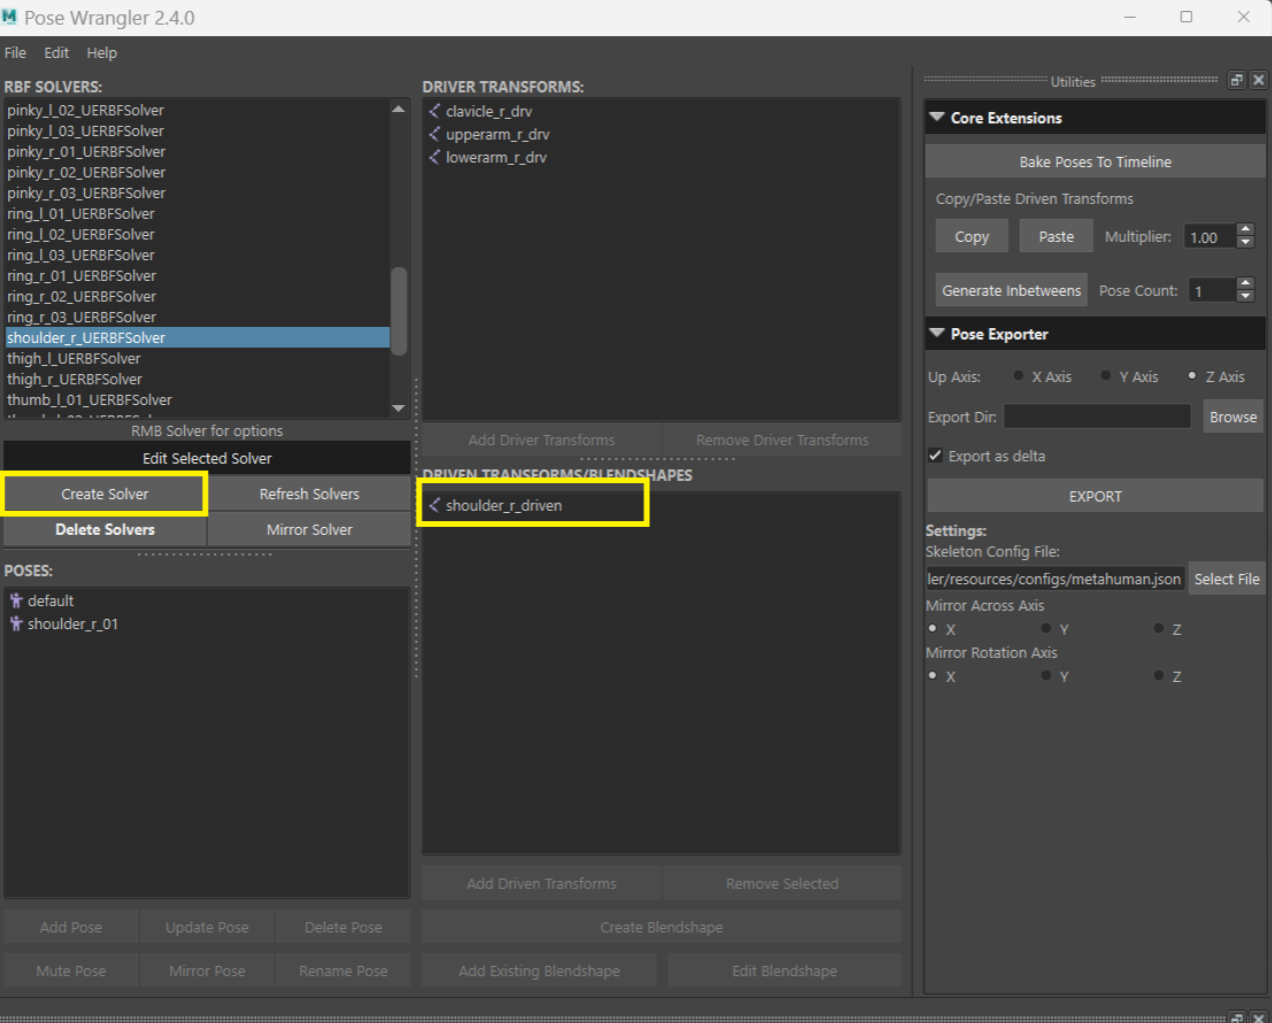
Task: Click the default pose figure icon
Action: coord(16,600)
